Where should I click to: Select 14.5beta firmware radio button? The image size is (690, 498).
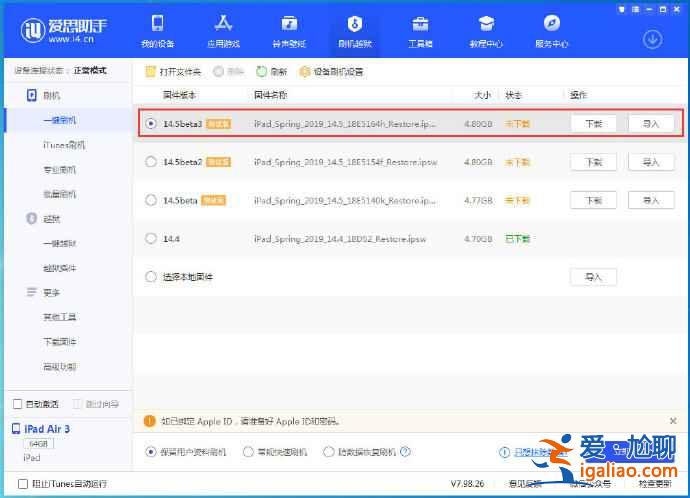pyautogui.click(x=151, y=200)
